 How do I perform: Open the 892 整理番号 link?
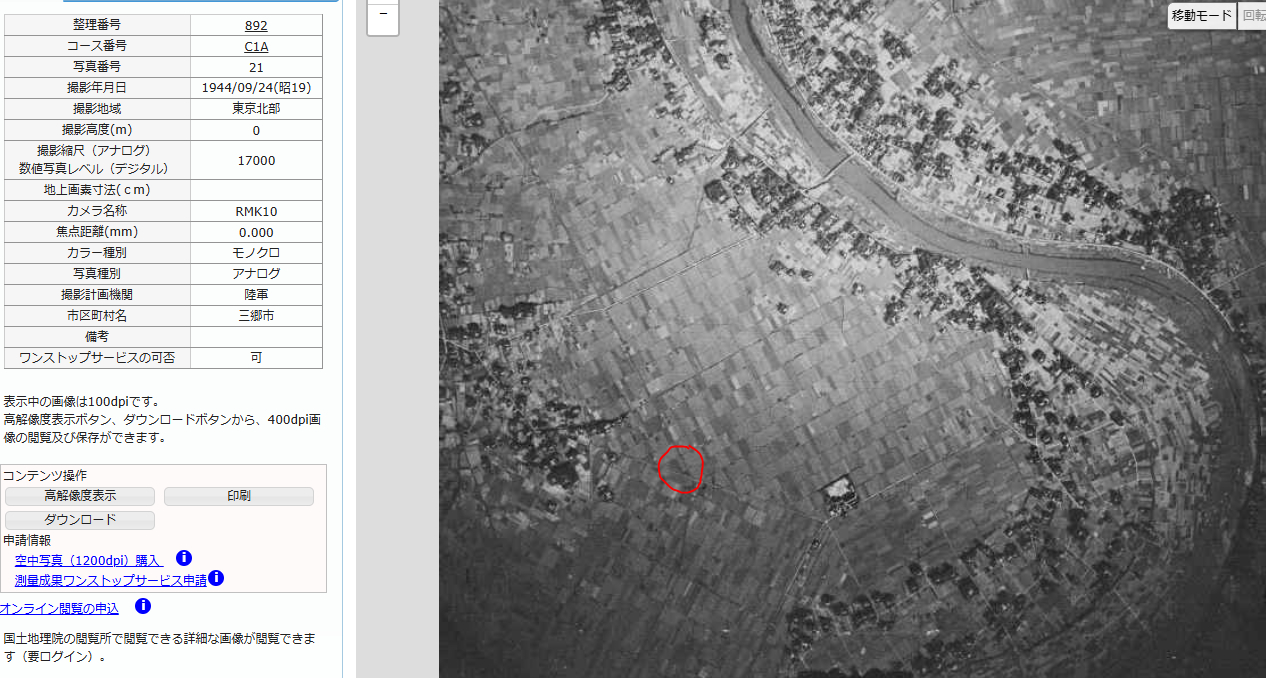tap(256, 26)
